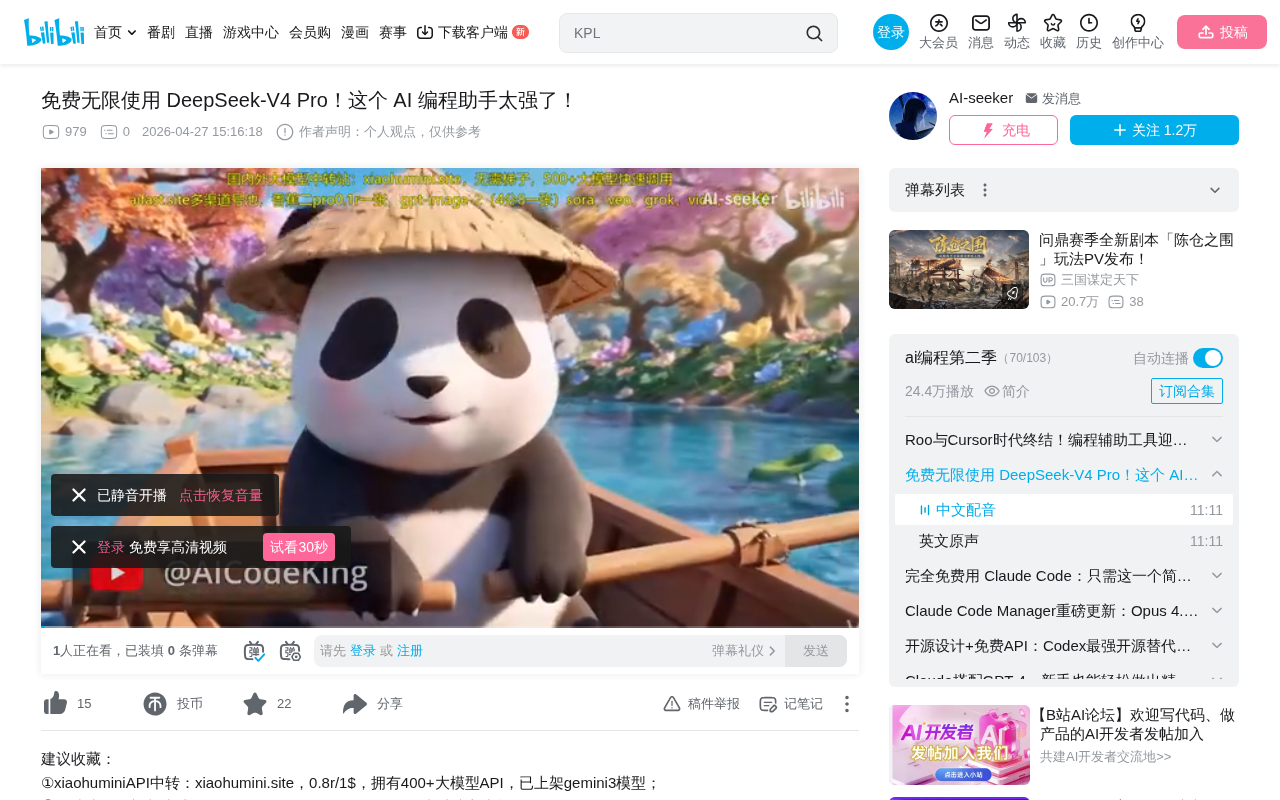
Task: Click 三国谋定天下 uploader name
Action: [1100, 280]
